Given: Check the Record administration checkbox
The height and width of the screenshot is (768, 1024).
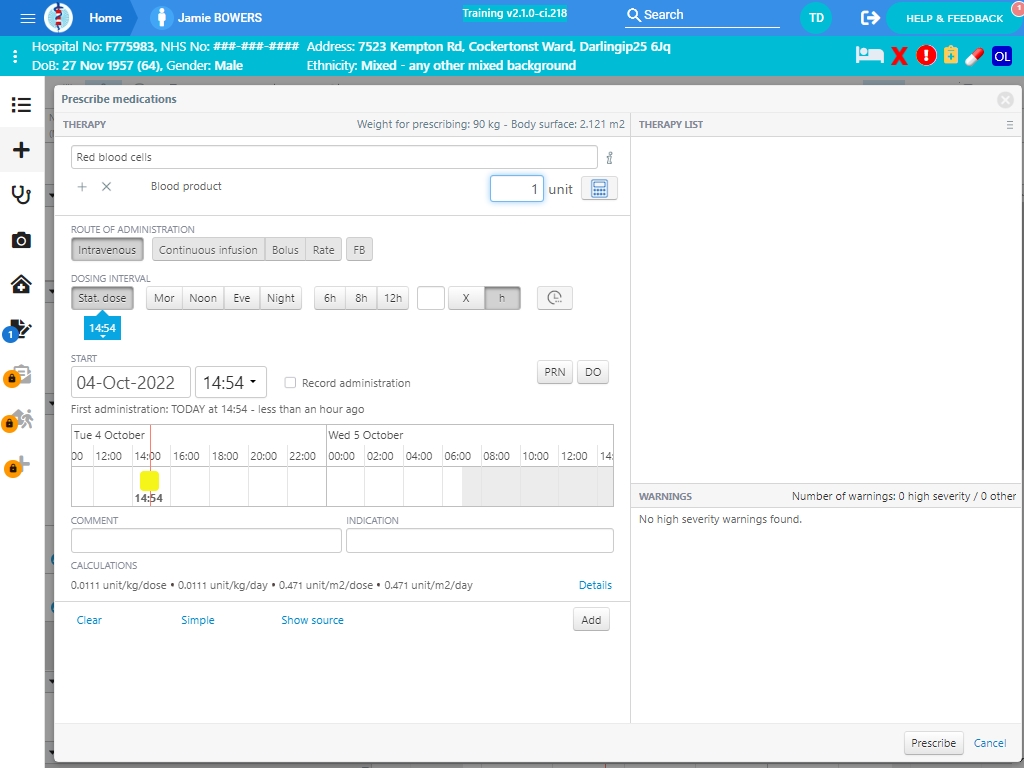Looking at the screenshot, I should click(290, 383).
